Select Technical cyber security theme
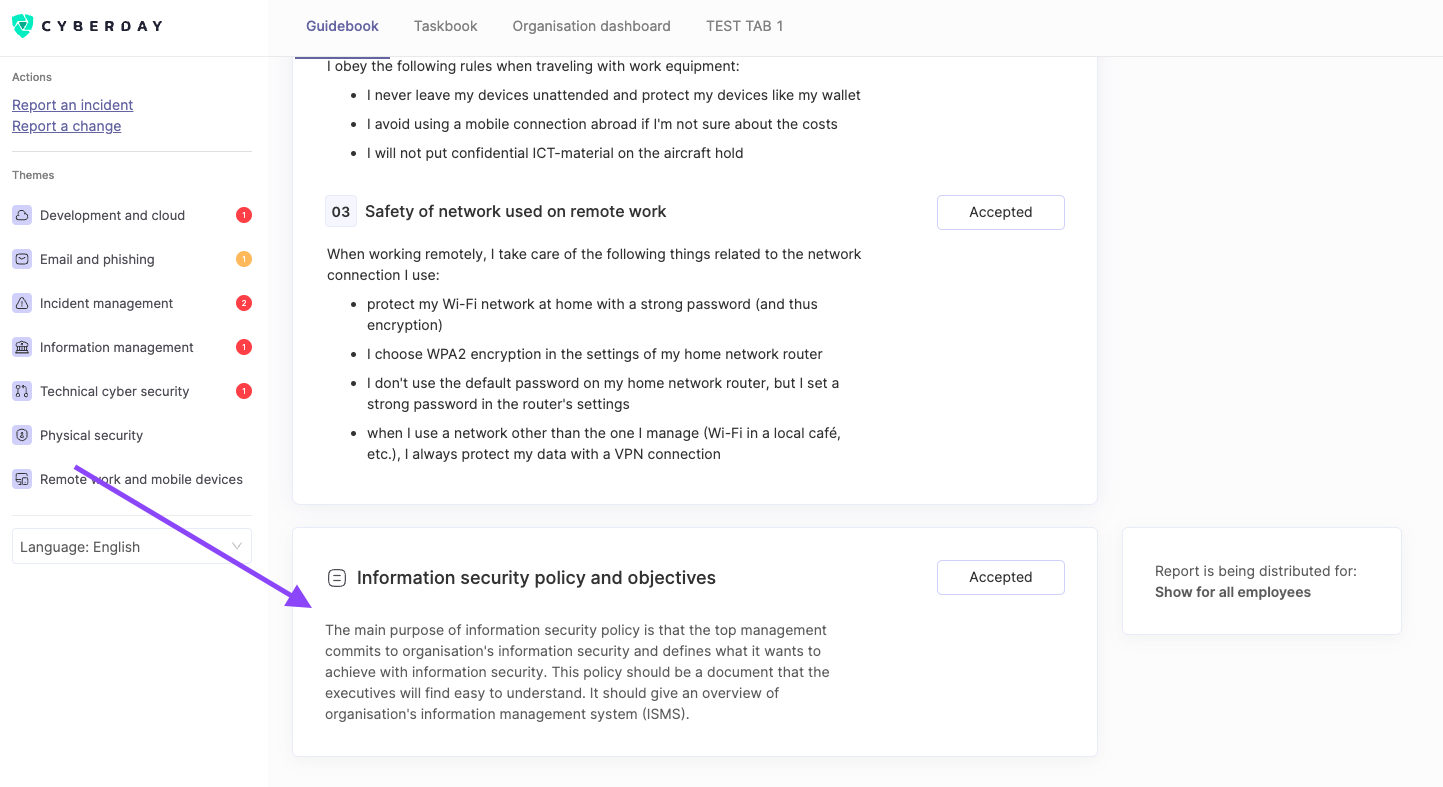Viewport: 1443px width, 787px height. point(132,391)
